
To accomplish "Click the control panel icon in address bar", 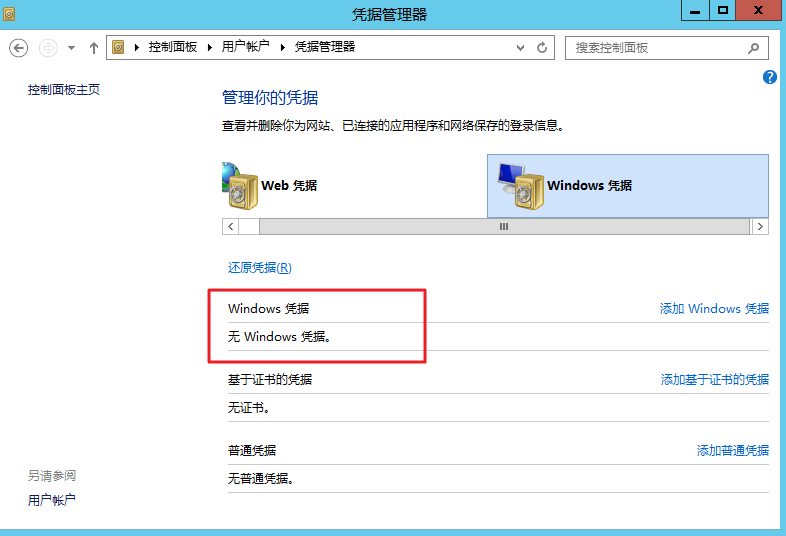I will pos(119,47).
